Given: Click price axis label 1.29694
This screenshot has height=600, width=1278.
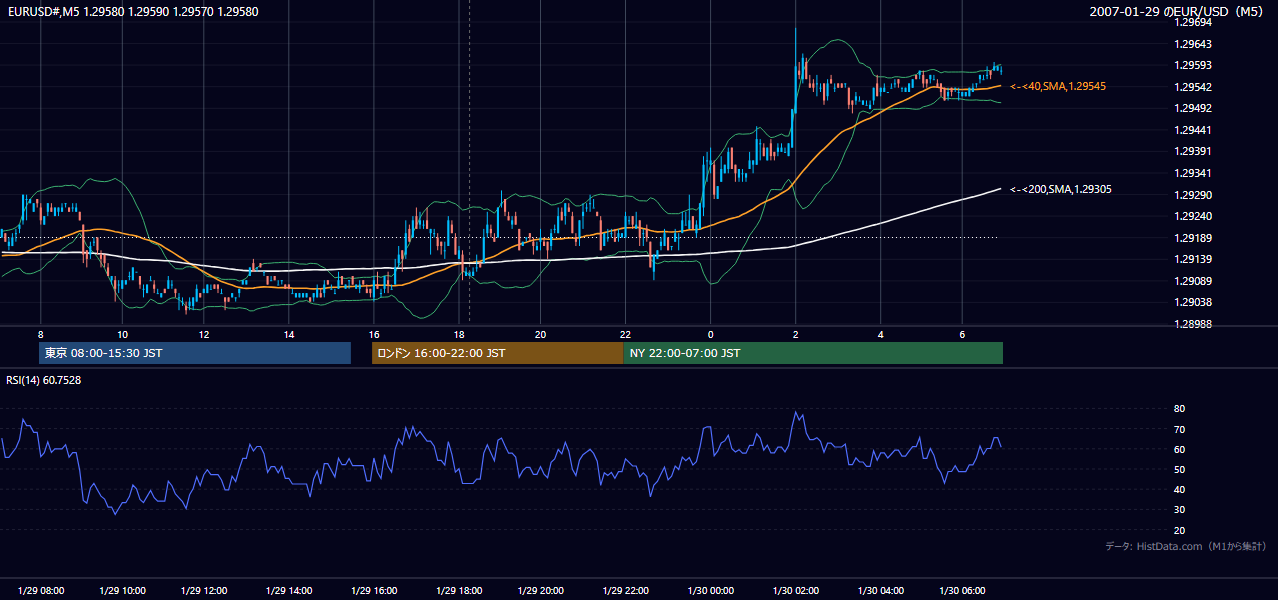Looking at the screenshot, I should (x=1194, y=22).
